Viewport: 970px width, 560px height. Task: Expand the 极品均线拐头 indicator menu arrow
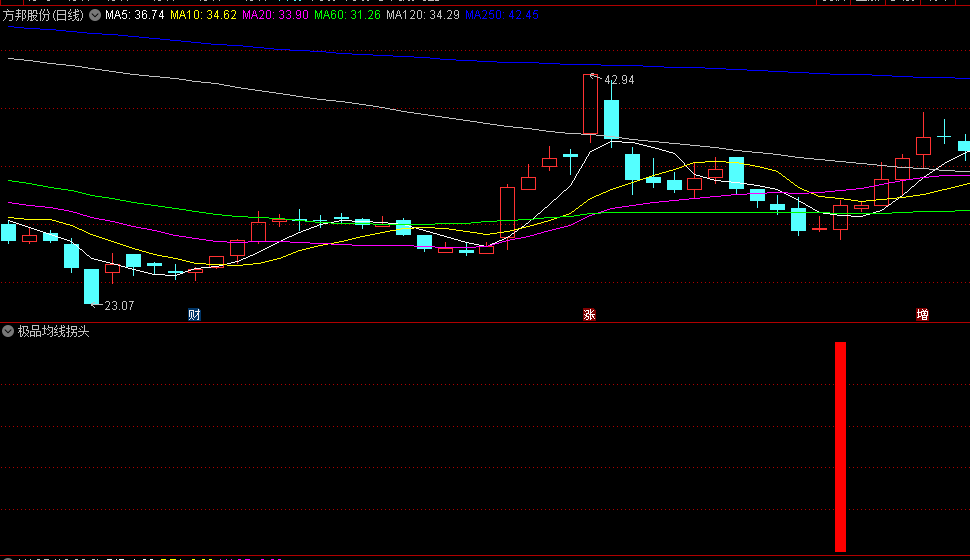[8, 331]
